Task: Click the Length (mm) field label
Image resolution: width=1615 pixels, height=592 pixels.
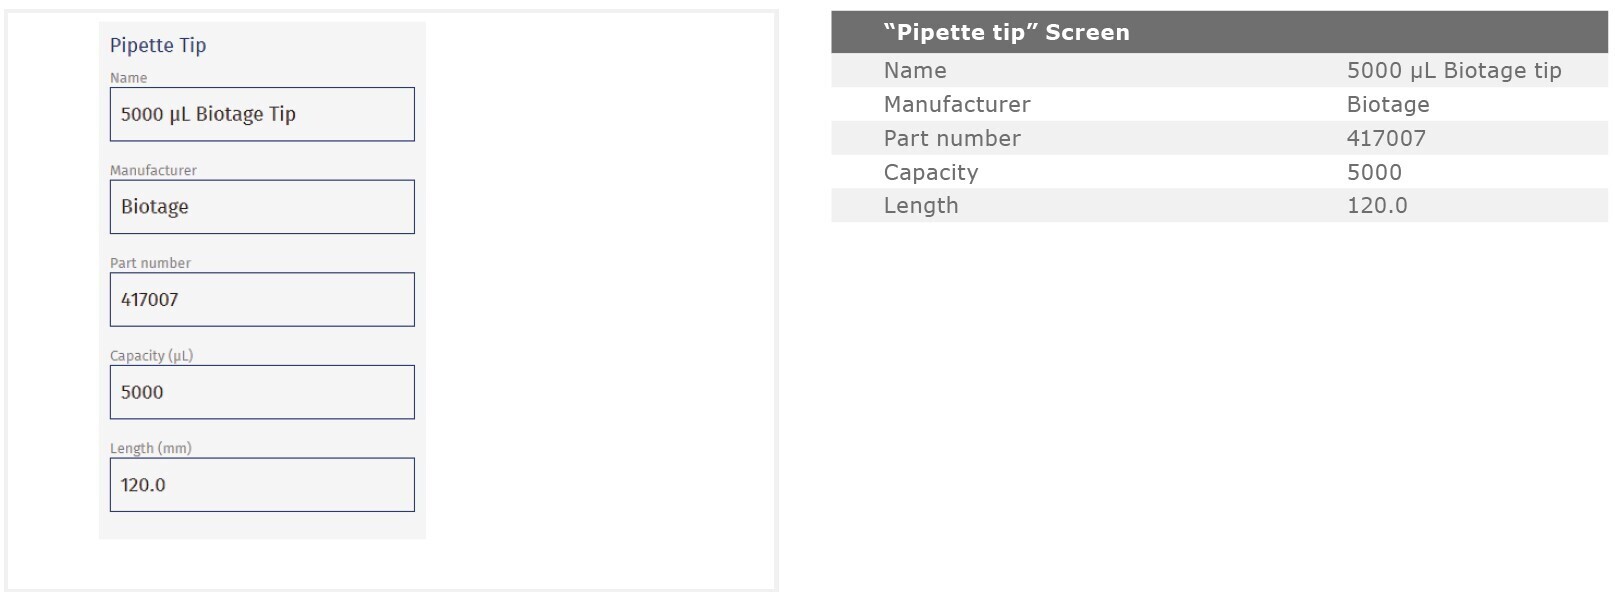Action: (150, 448)
